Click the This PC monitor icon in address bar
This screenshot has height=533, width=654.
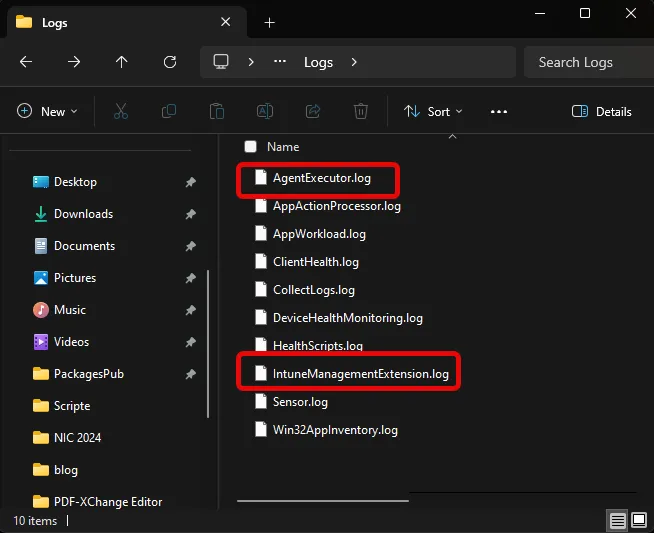point(221,62)
